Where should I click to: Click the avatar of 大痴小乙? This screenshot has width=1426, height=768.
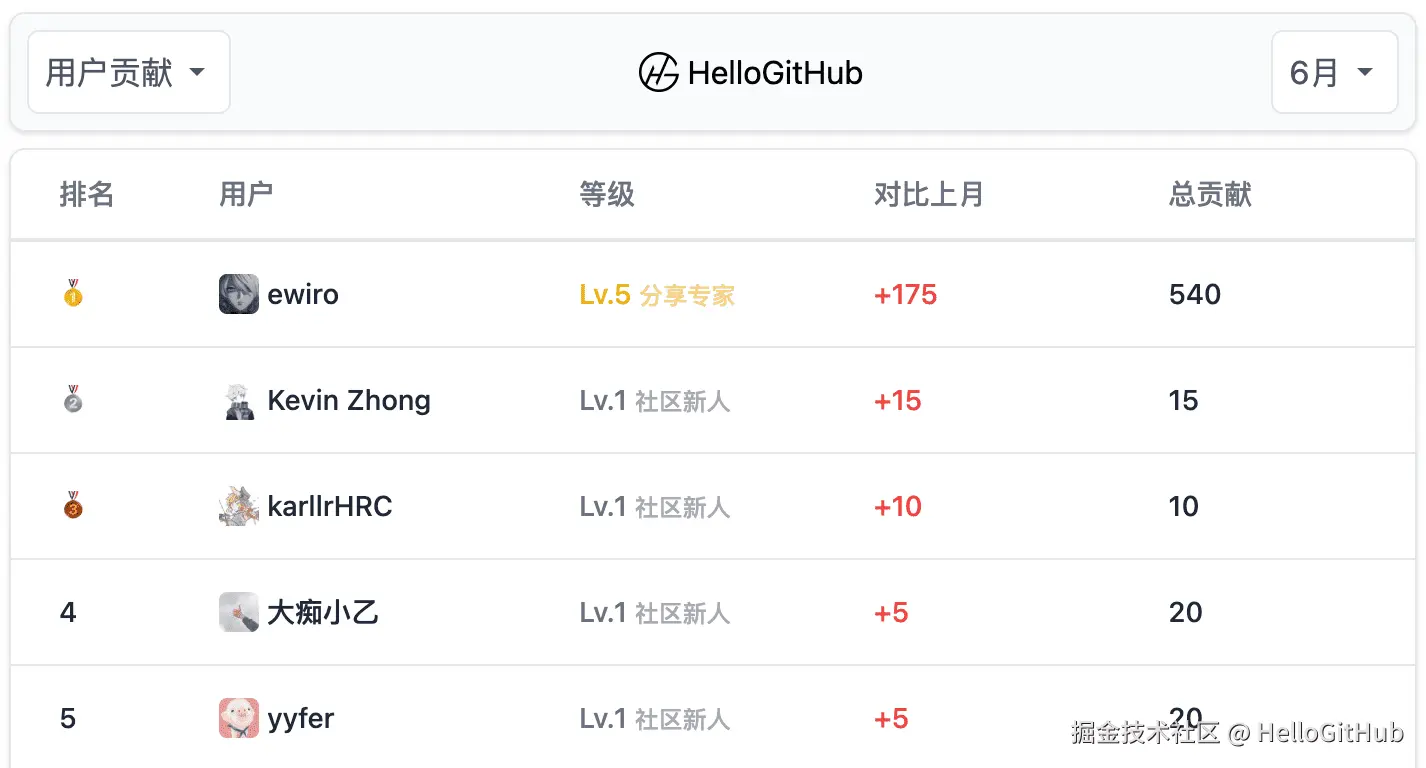pos(239,612)
